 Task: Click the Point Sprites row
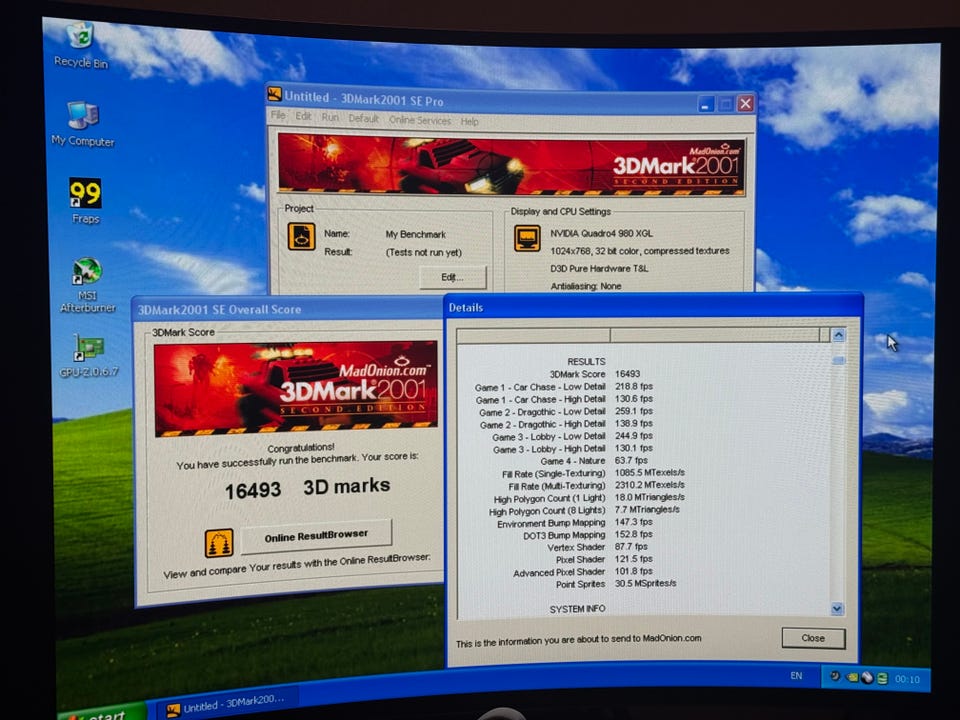click(x=615, y=583)
